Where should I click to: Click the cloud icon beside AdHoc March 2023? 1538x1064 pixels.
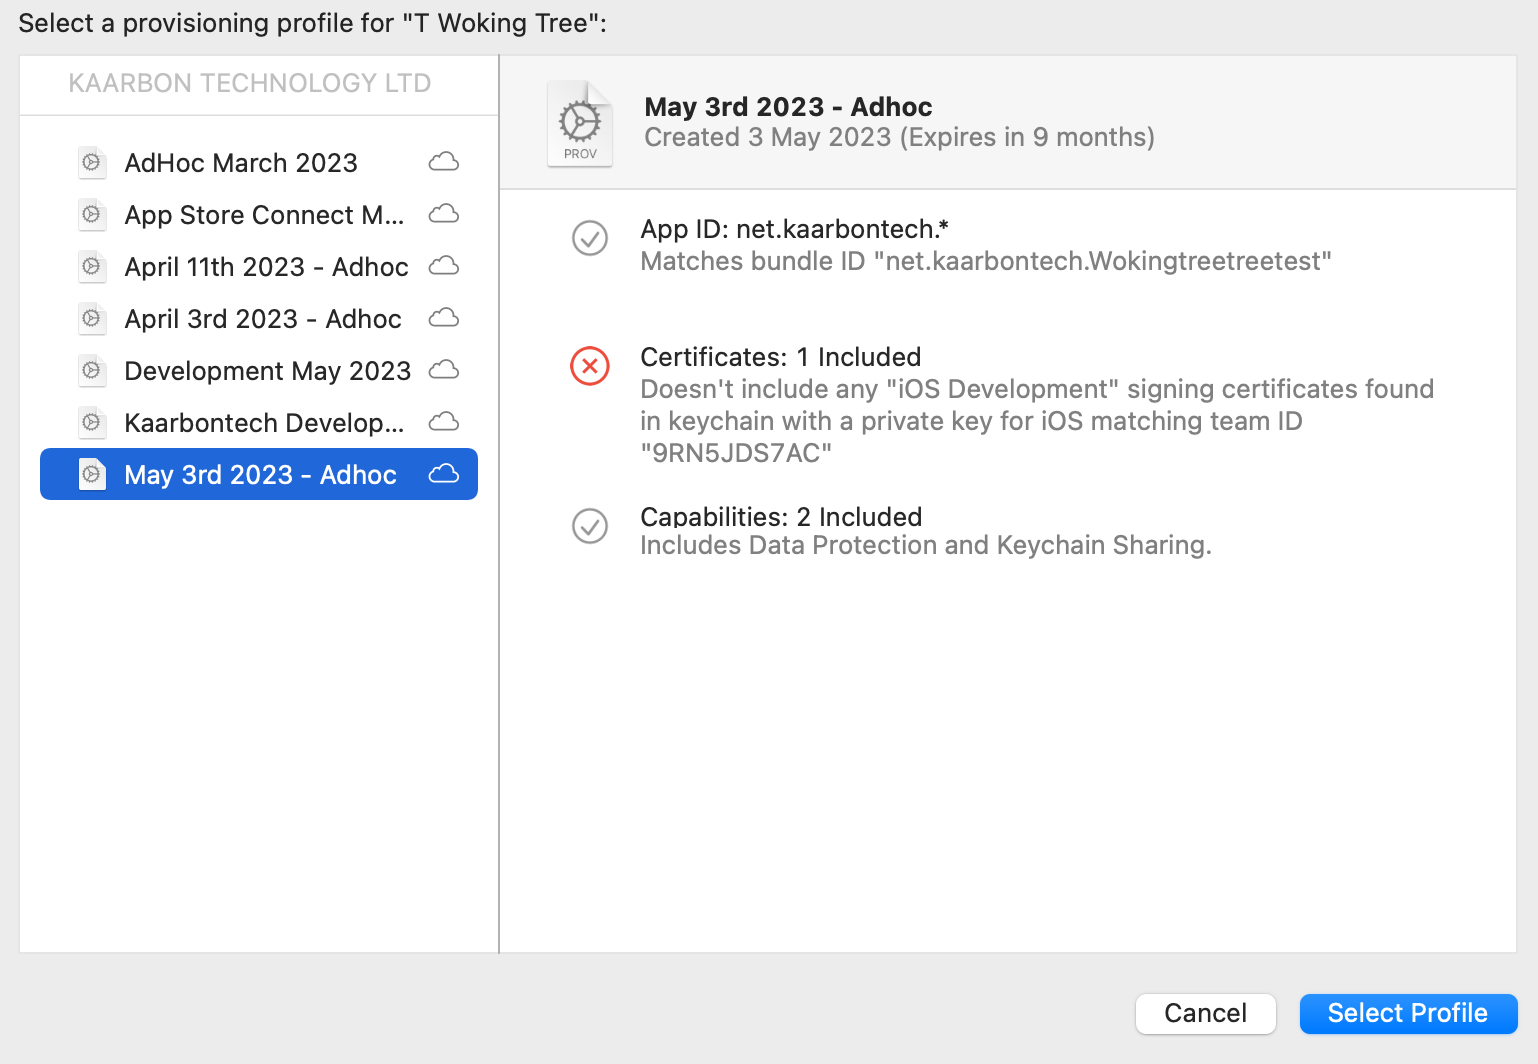pos(443,161)
